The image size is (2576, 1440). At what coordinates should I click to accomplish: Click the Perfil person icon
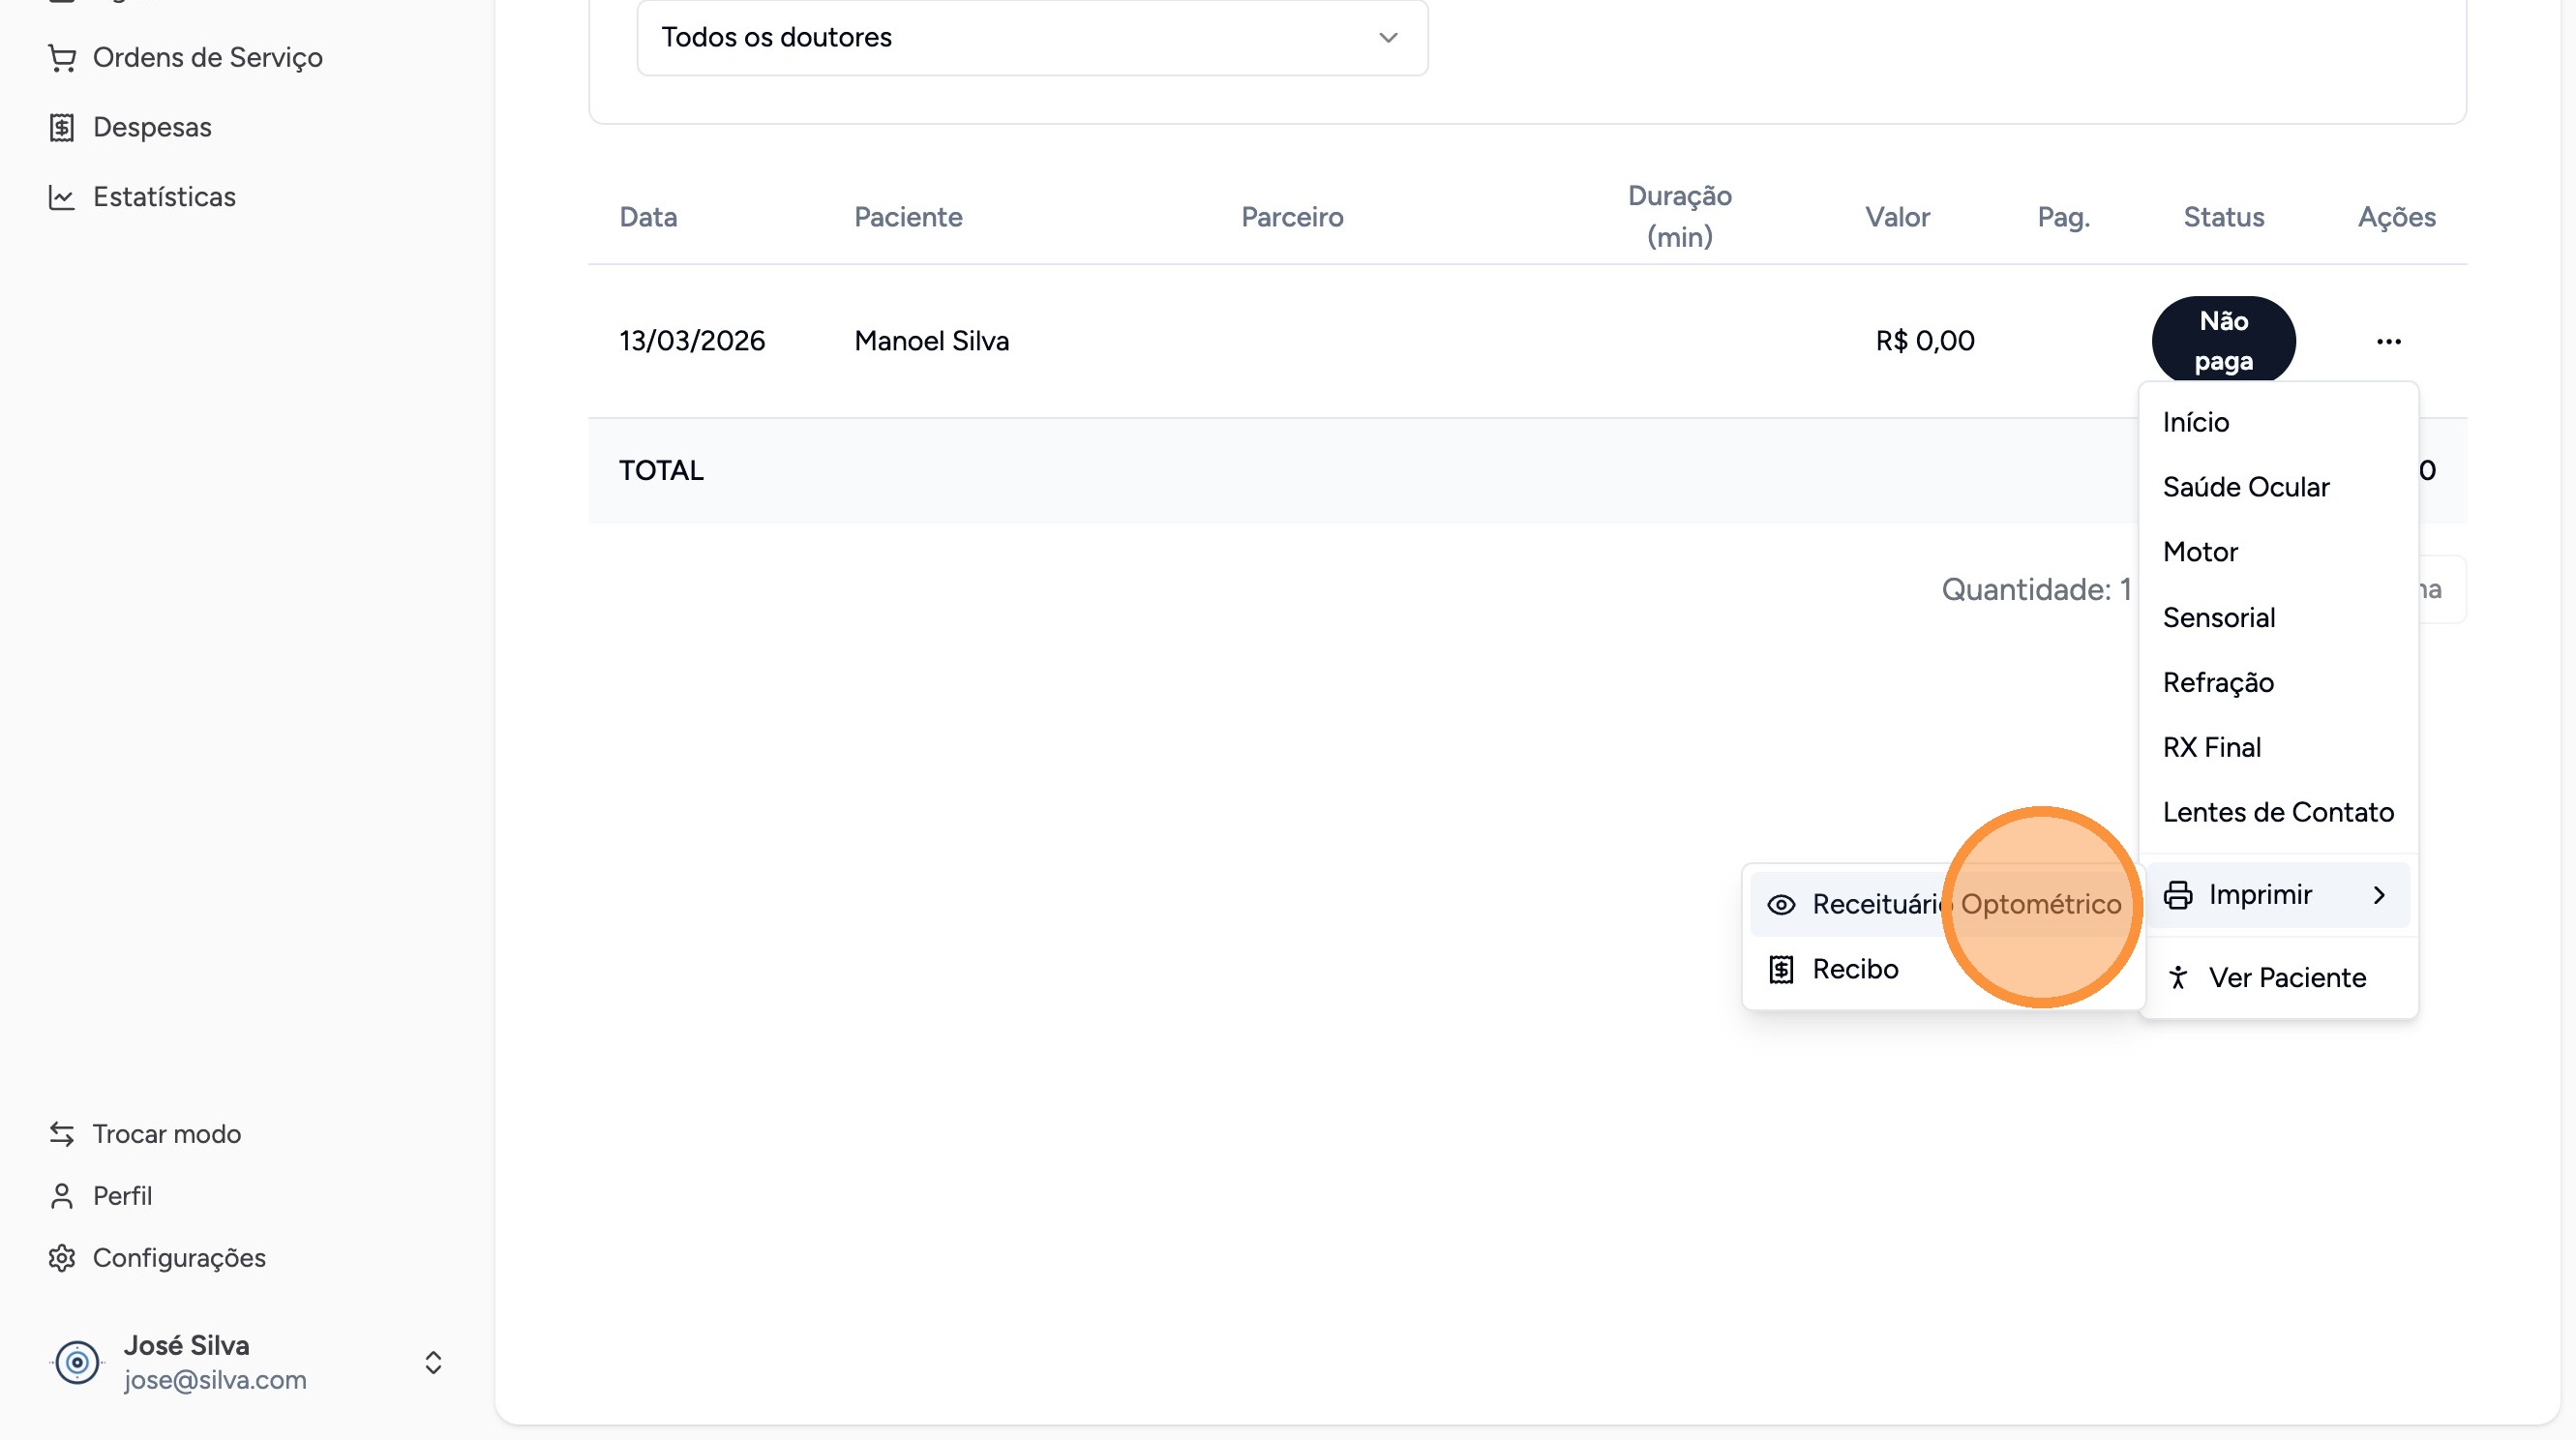[62, 1196]
